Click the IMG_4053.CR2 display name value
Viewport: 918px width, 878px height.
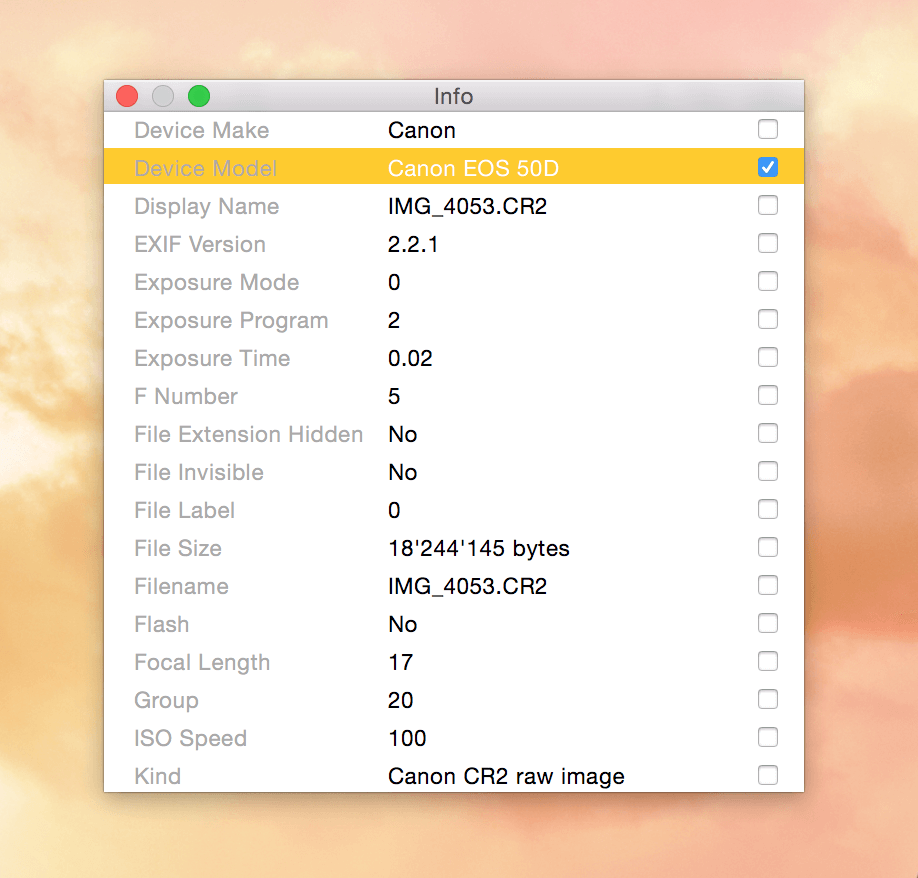tap(465, 206)
